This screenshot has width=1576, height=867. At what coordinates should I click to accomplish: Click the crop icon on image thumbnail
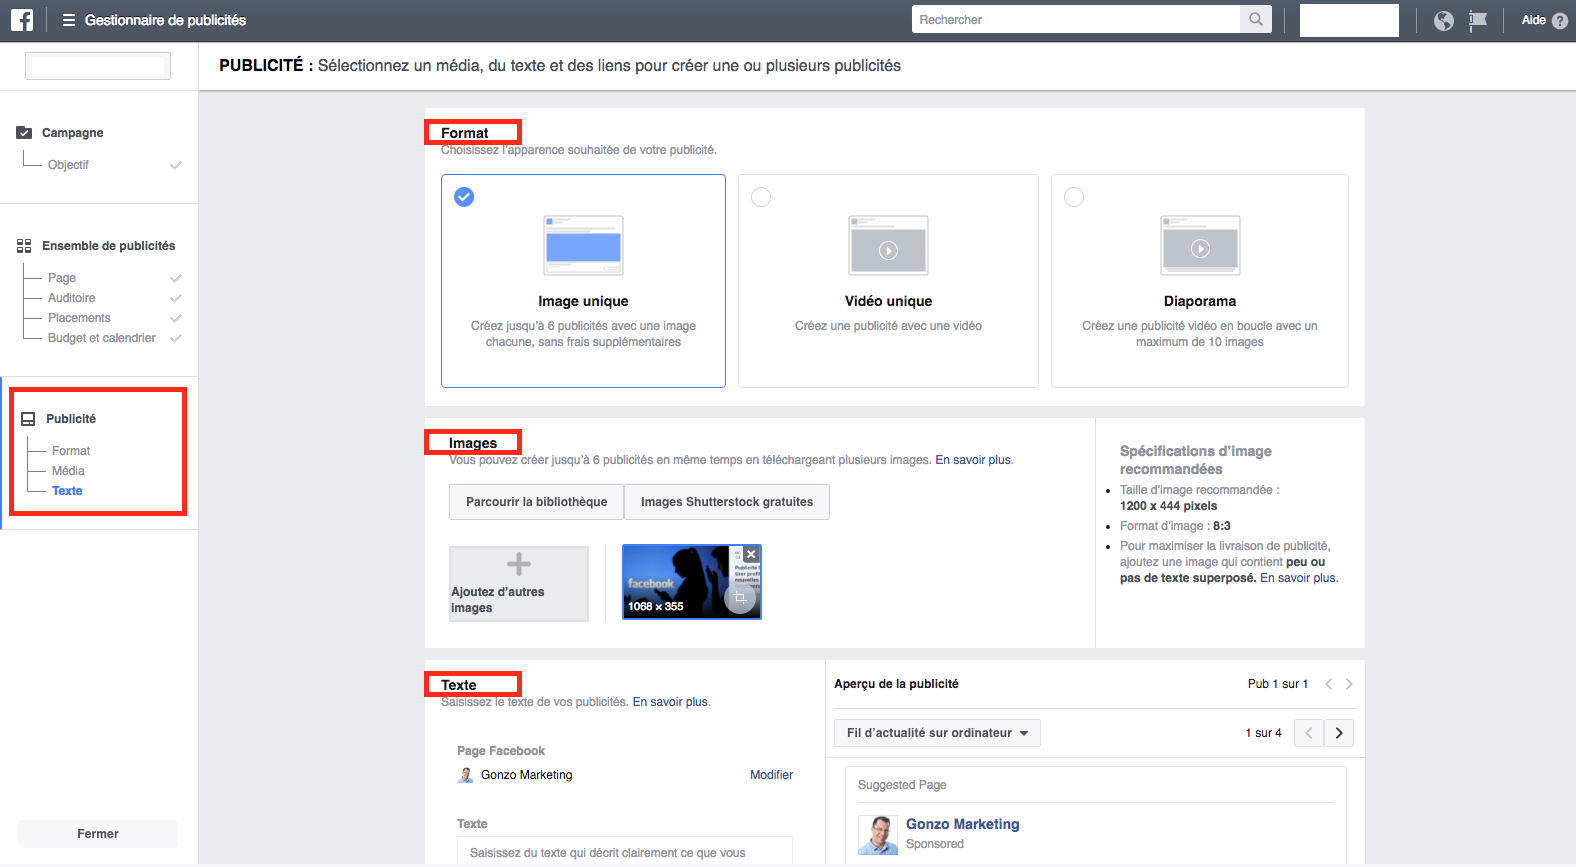pyautogui.click(x=740, y=598)
